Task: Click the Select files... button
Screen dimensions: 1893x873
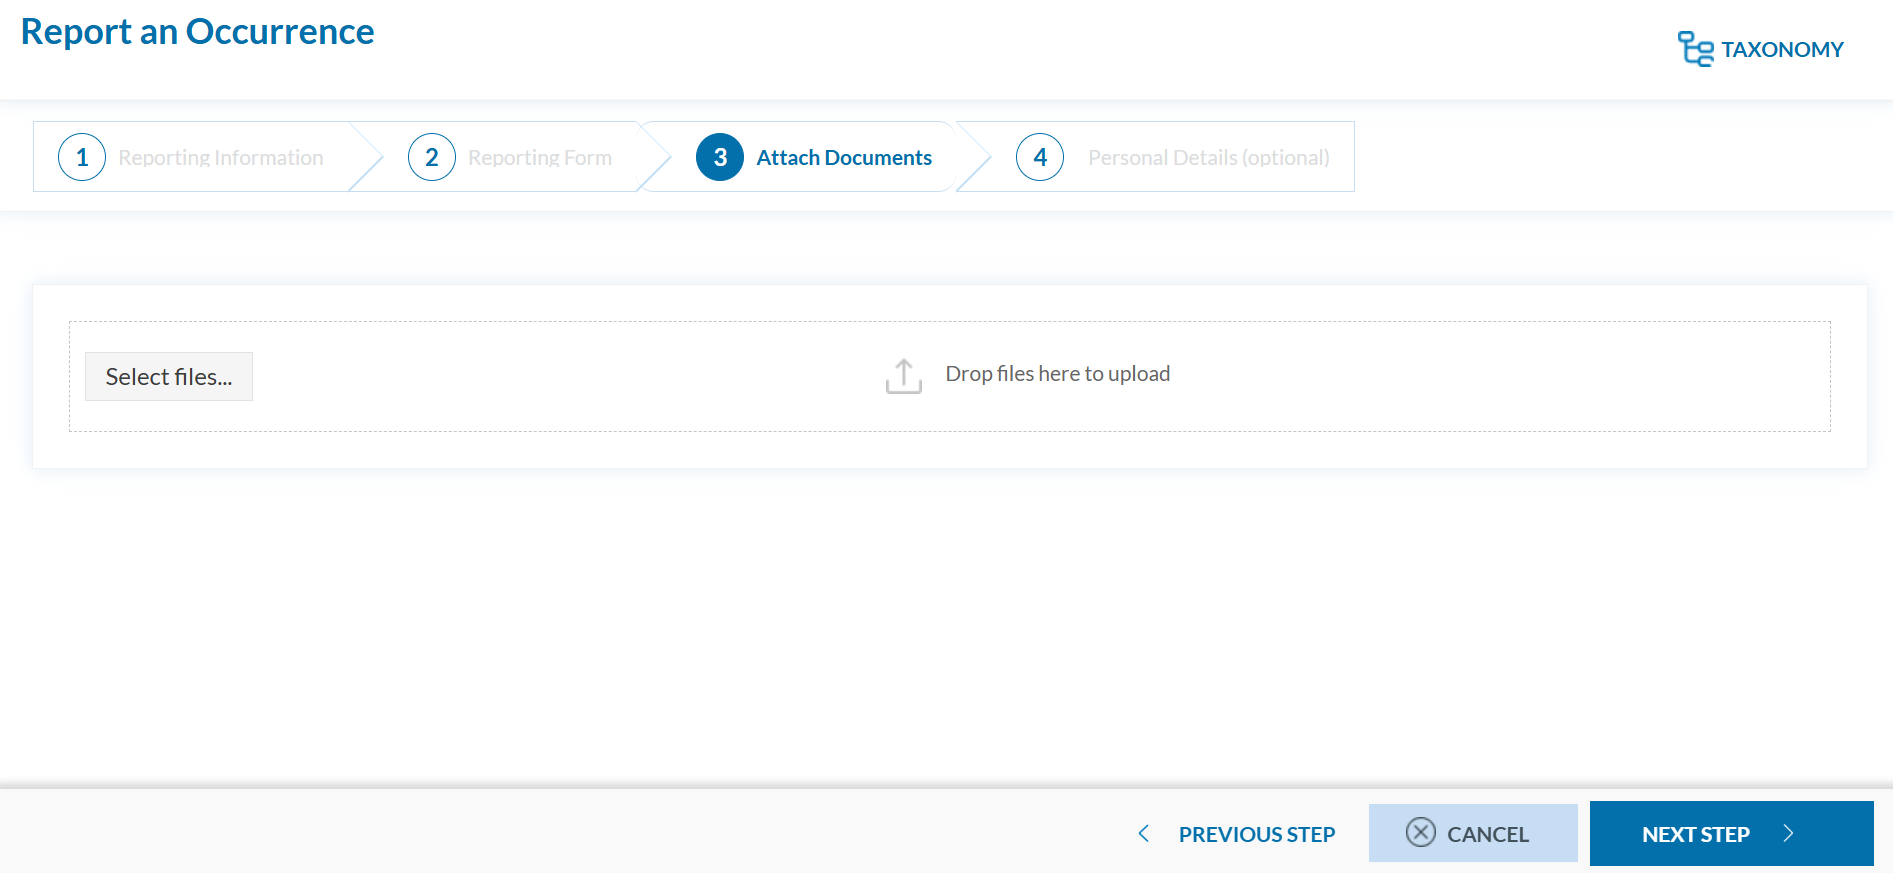Action: pos(169,376)
